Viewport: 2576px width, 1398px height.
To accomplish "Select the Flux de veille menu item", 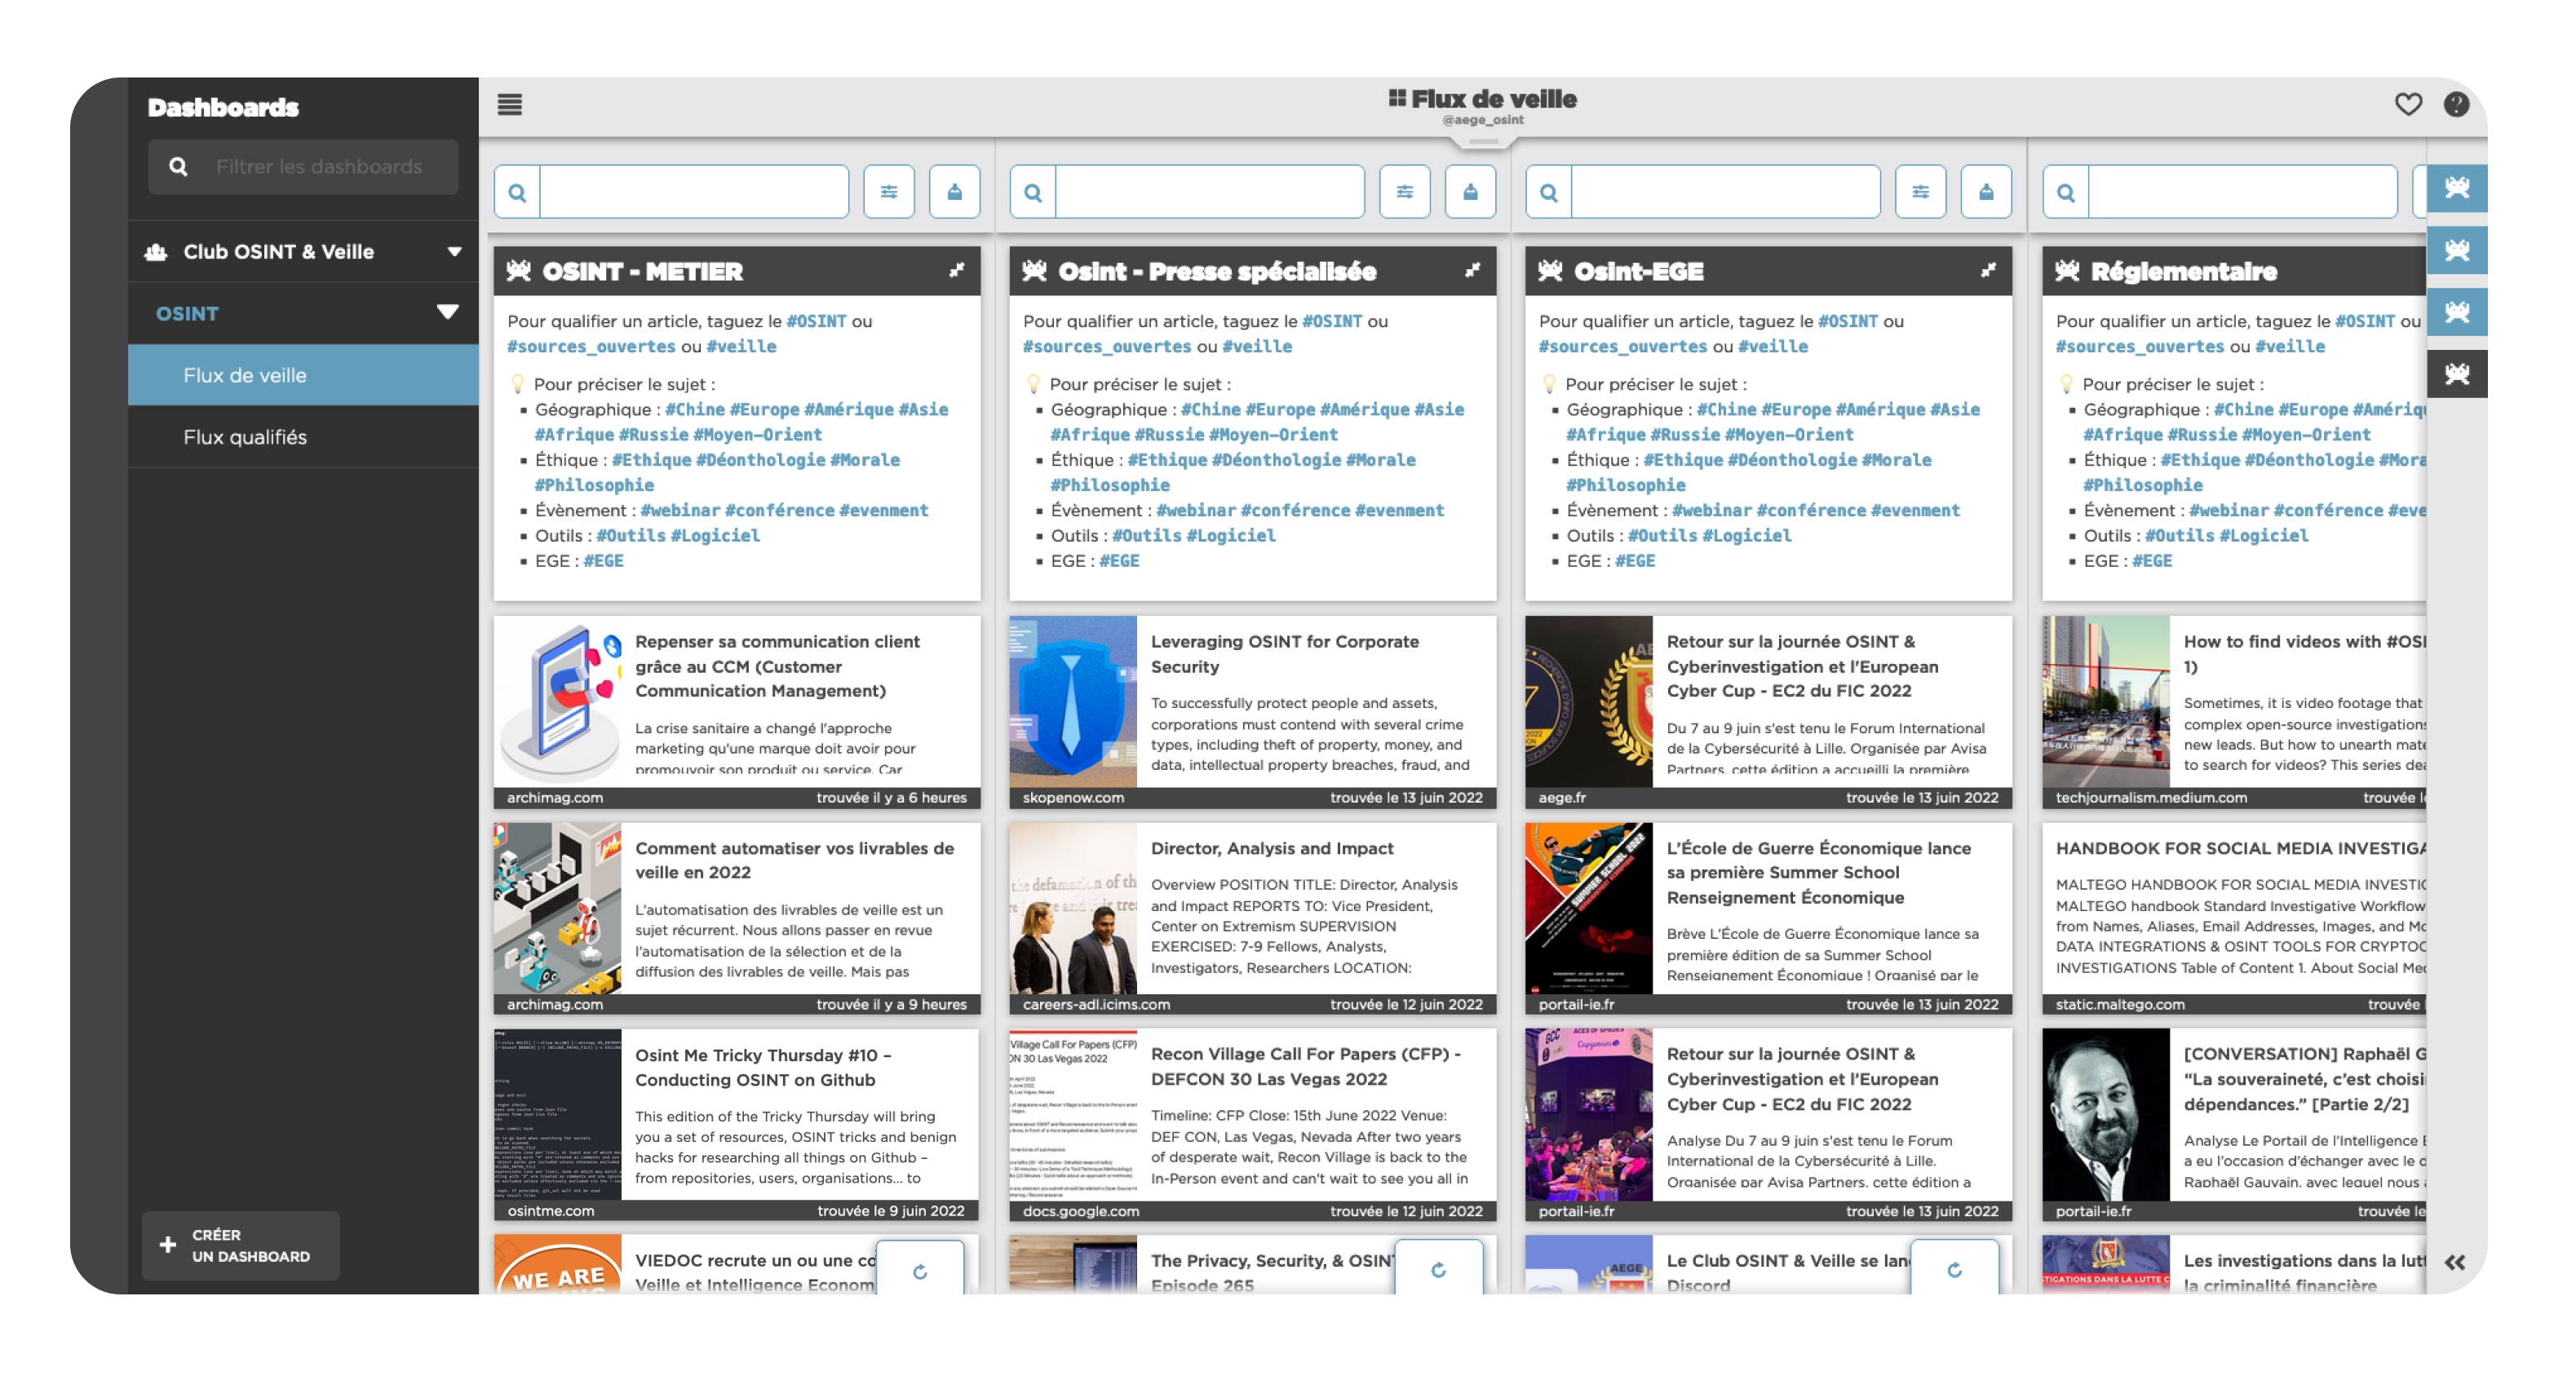I will [245, 376].
